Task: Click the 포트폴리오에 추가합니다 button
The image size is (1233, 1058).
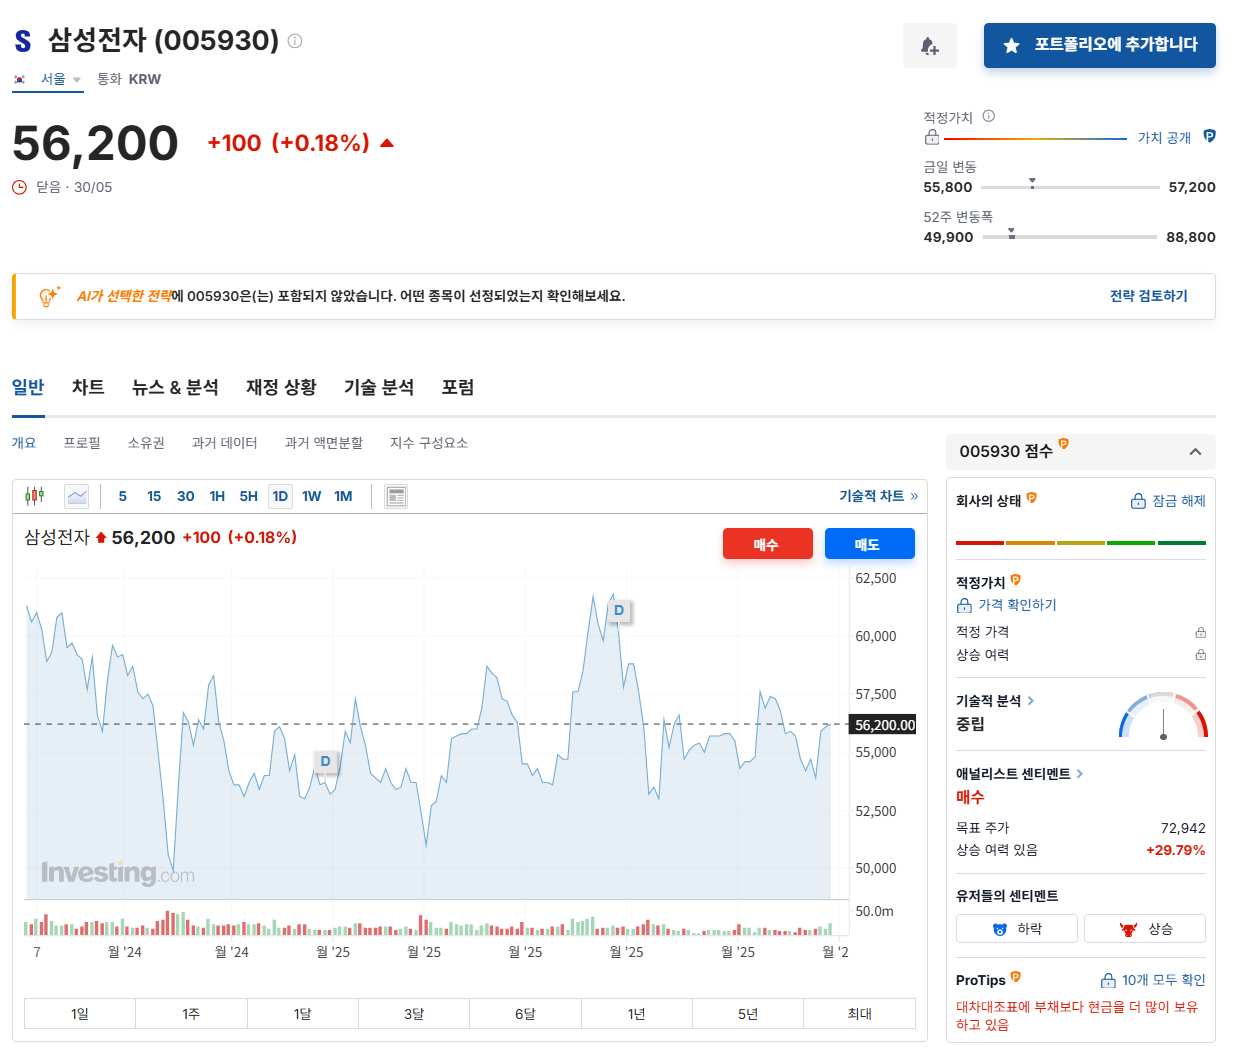Action: 1099,45
